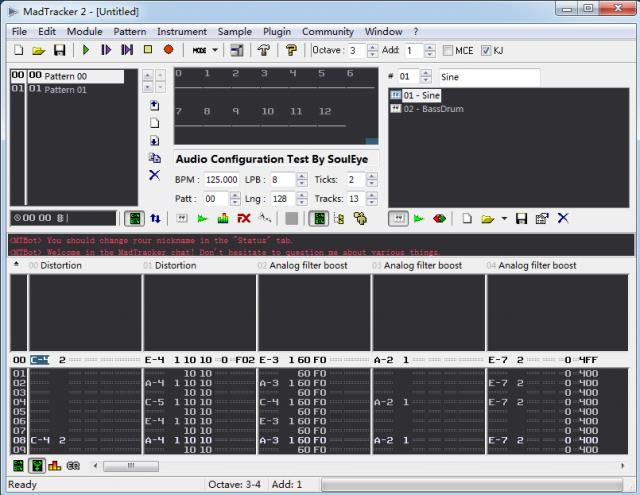Open a module with the folder icon
This screenshot has width=640, height=495.
39,51
